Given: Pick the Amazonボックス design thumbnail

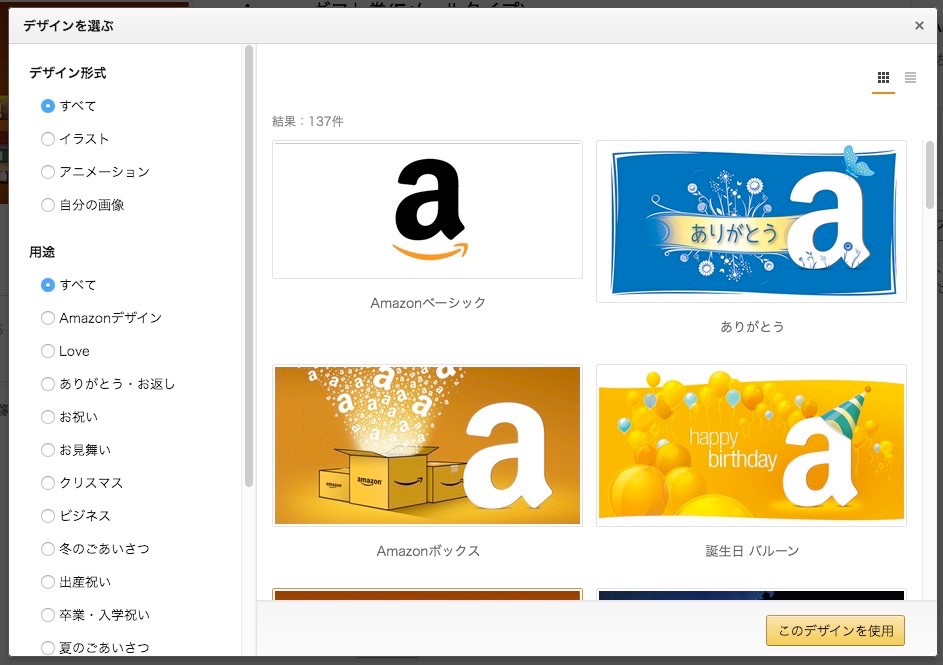Looking at the screenshot, I should click(x=427, y=446).
